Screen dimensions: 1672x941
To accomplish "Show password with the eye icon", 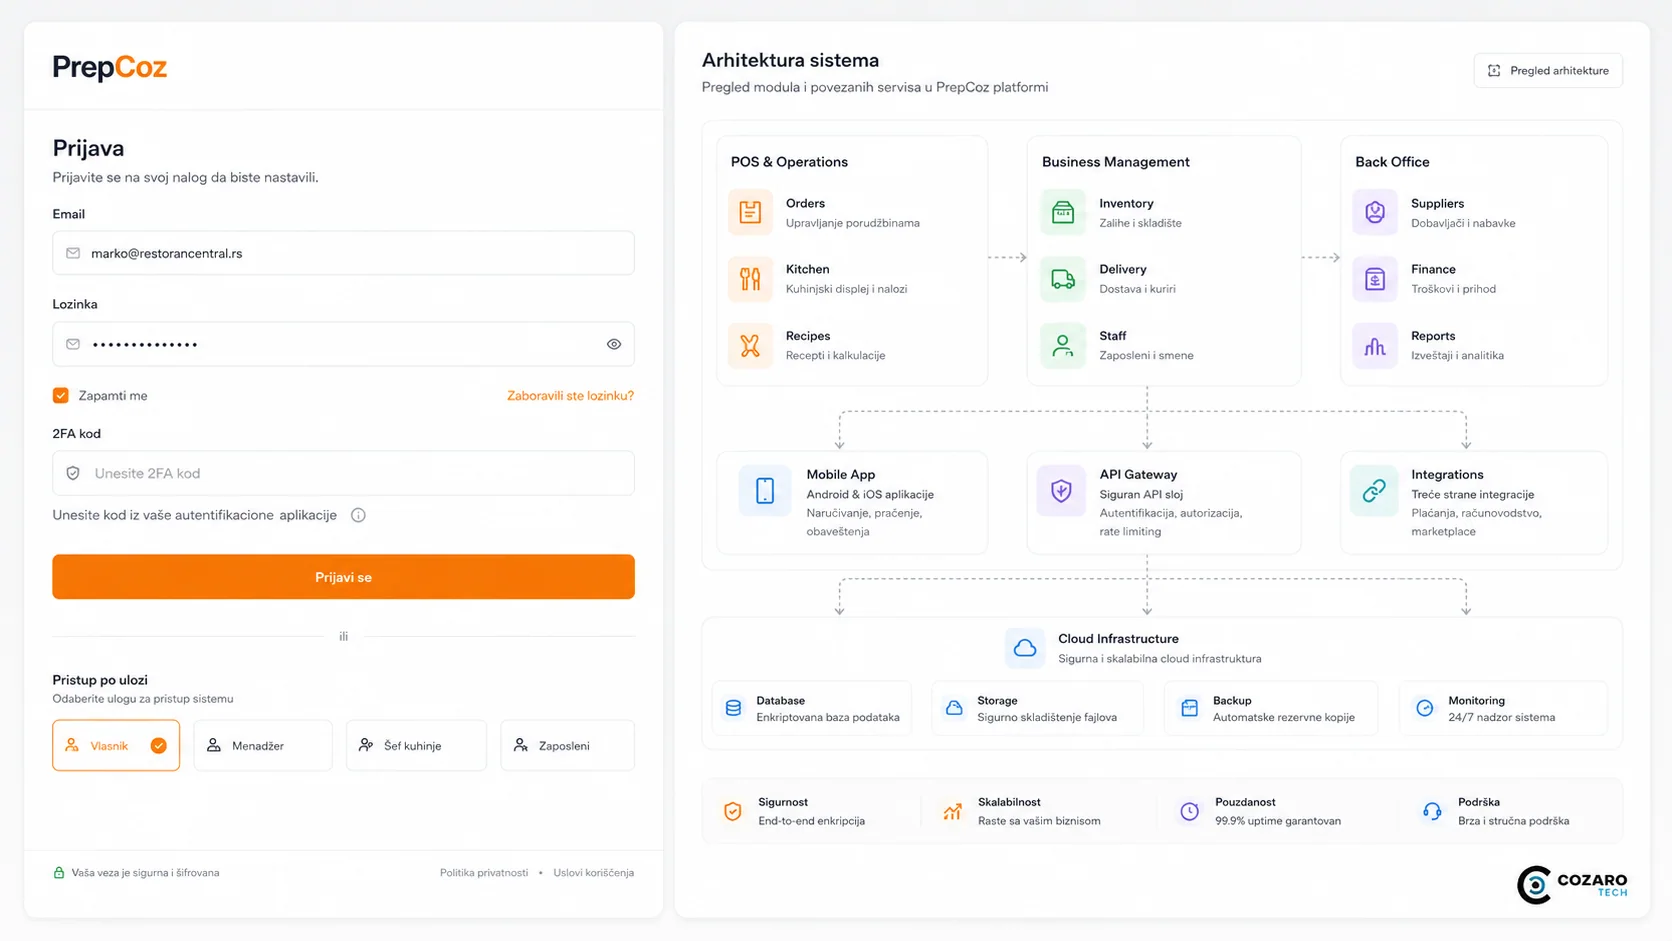I will 614,344.
